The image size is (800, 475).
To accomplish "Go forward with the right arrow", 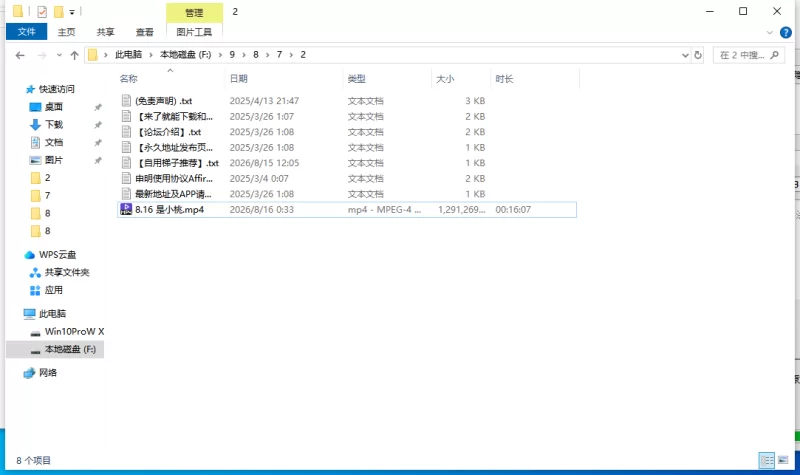I will (x=42, y=55).
